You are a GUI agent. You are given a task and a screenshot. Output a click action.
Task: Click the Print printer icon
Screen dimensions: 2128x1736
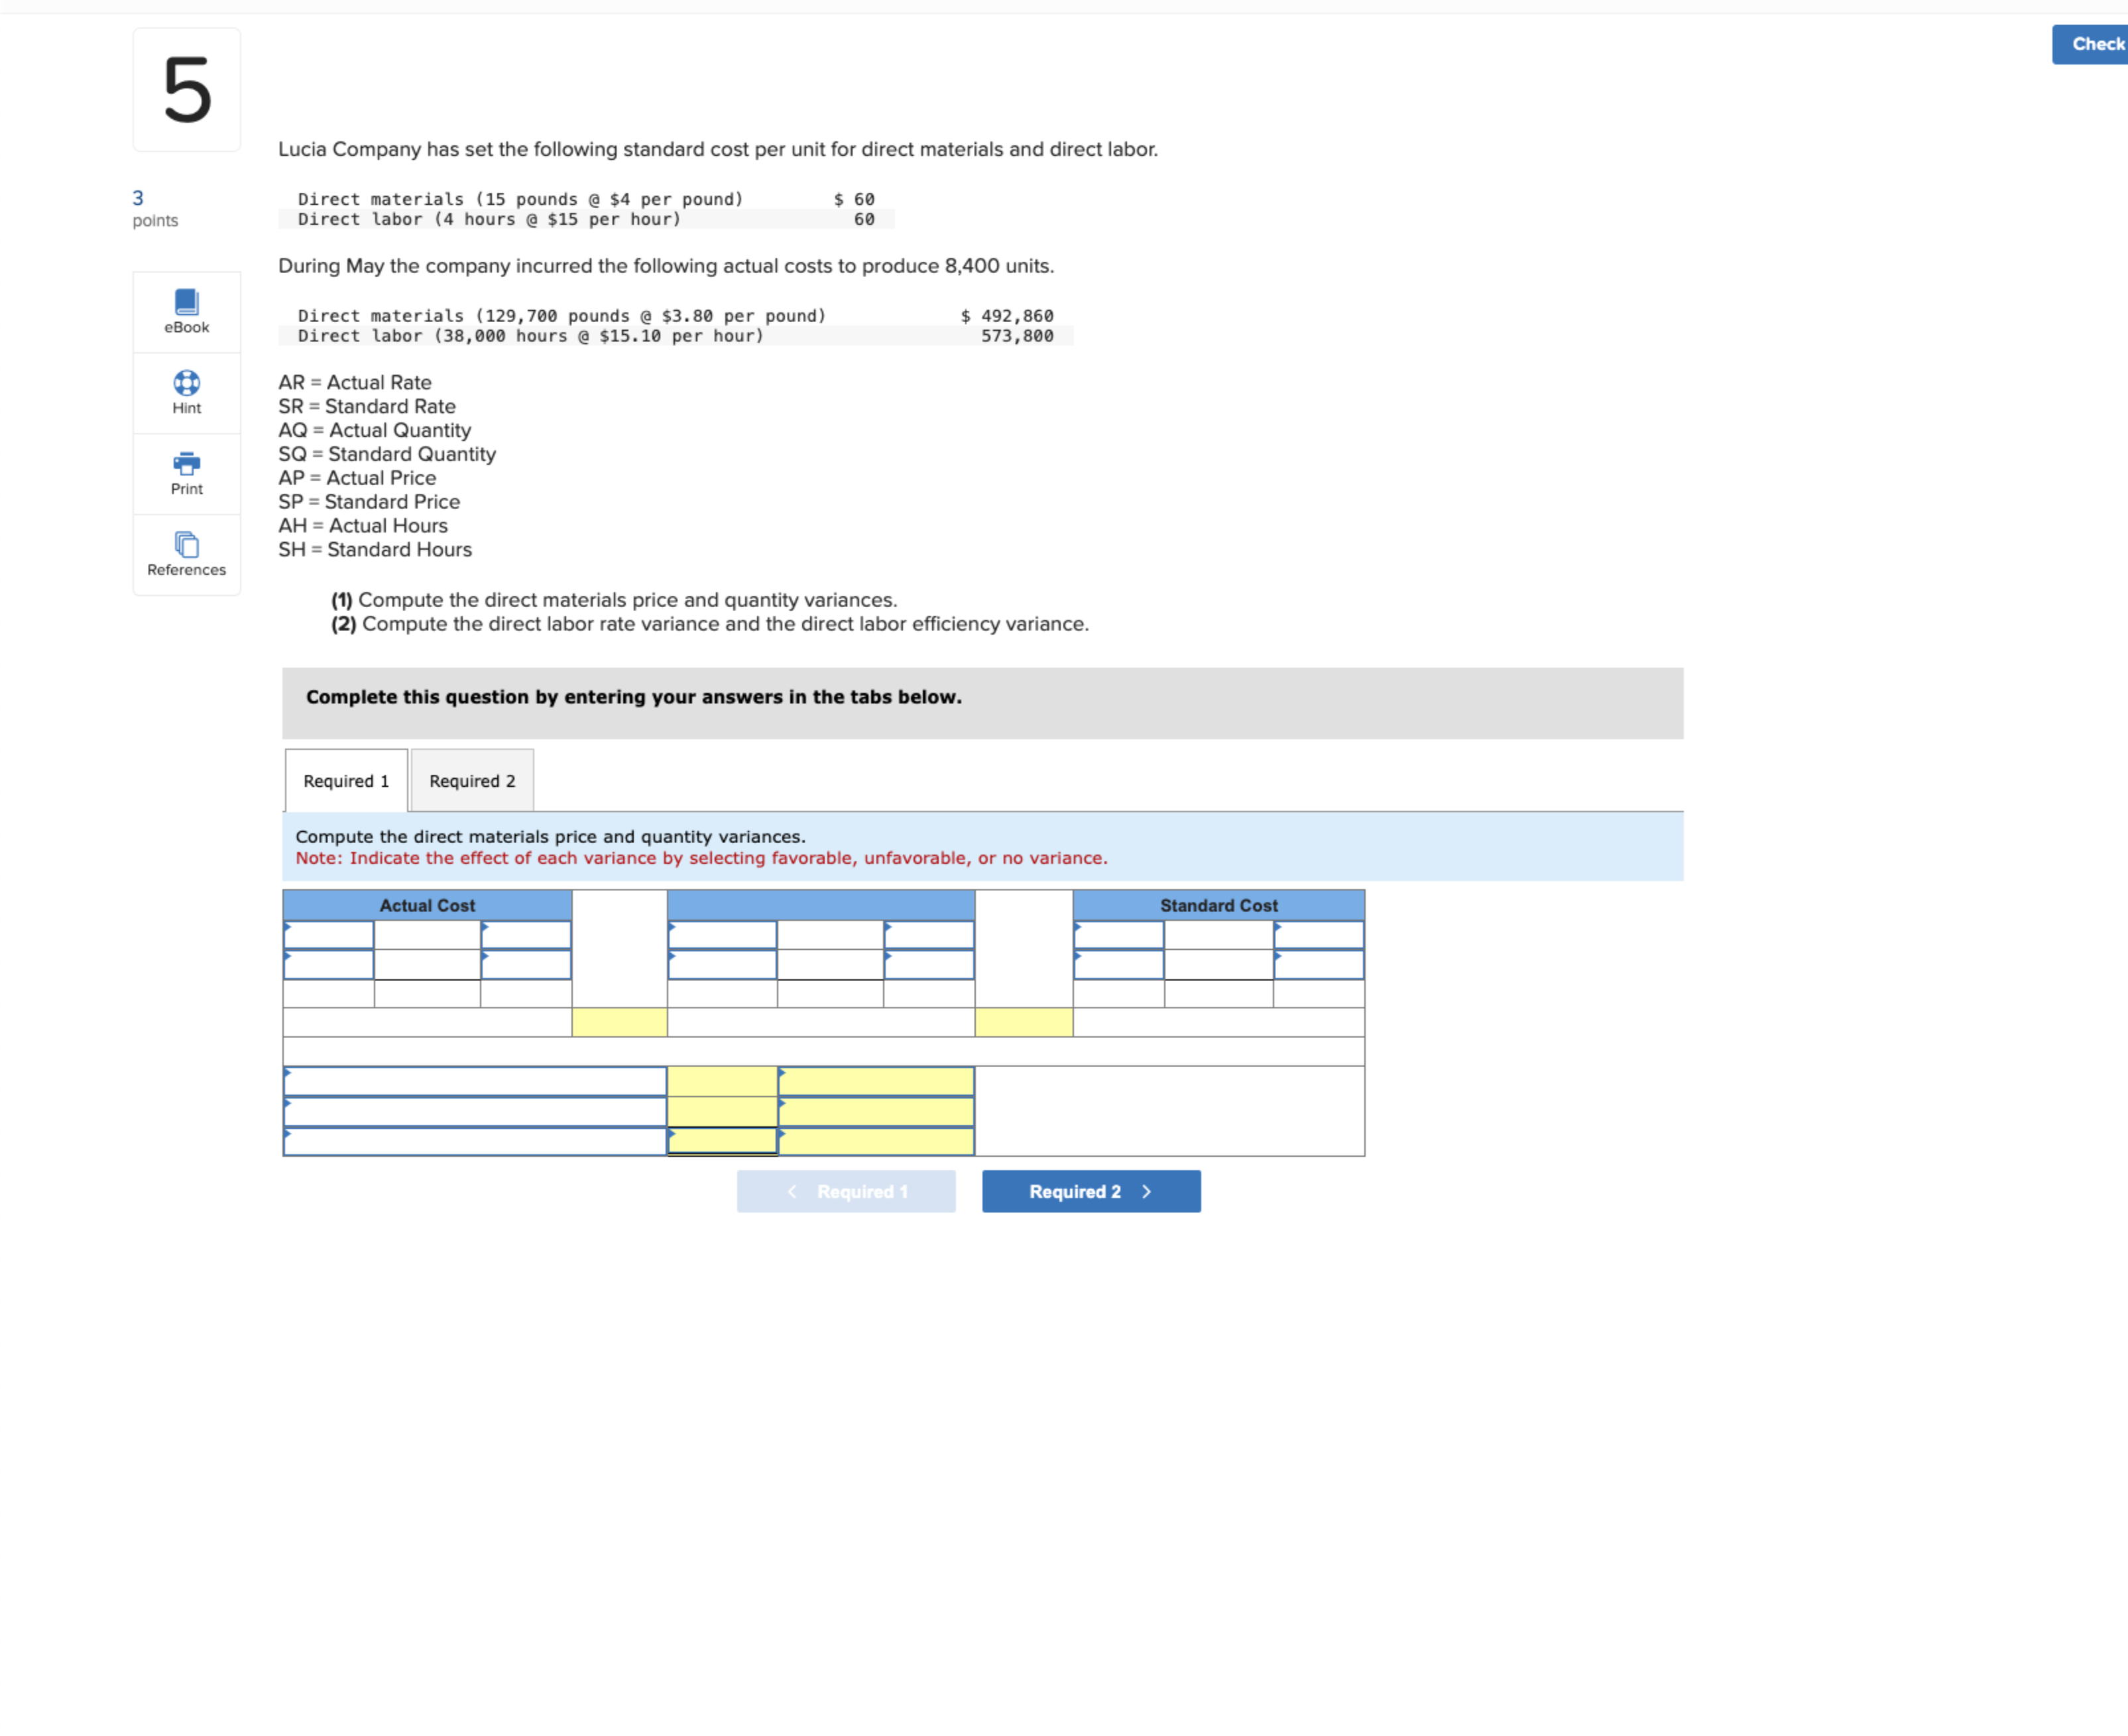(186, 463)
